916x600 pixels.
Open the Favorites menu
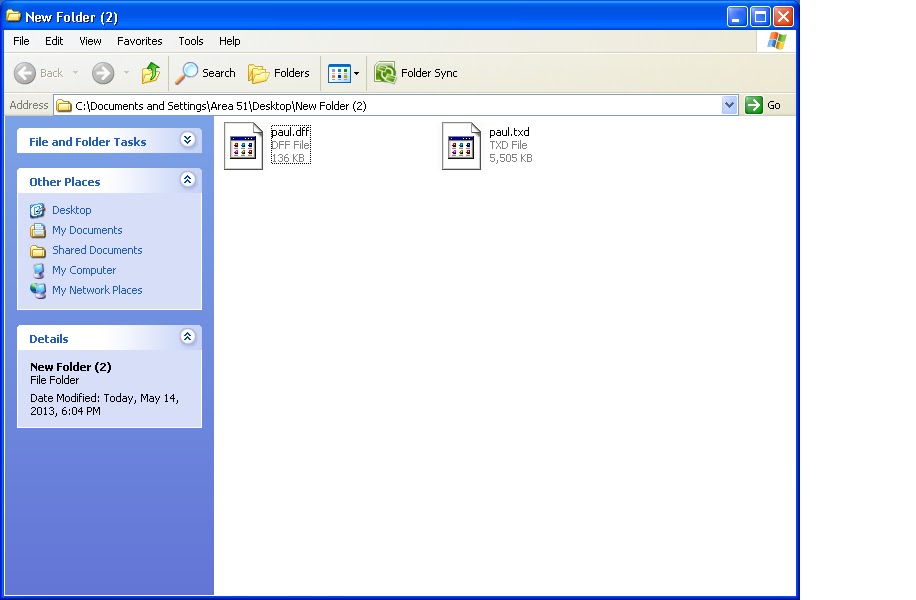pos(140,41)
